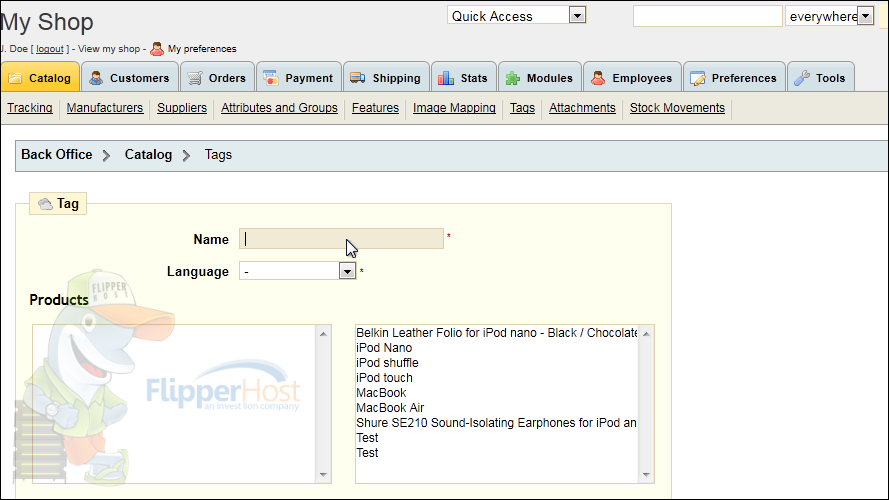Open the Stock Movements link
Screen dimensions: 889x500
point(678,108)
